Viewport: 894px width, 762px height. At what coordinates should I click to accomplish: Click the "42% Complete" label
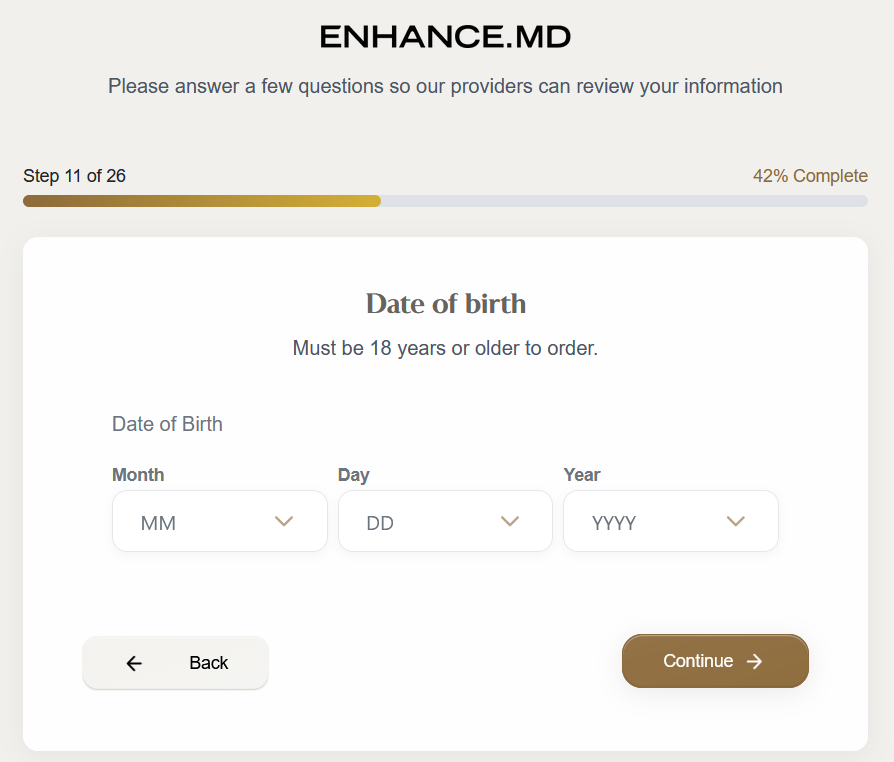click(x=810, y=176)
